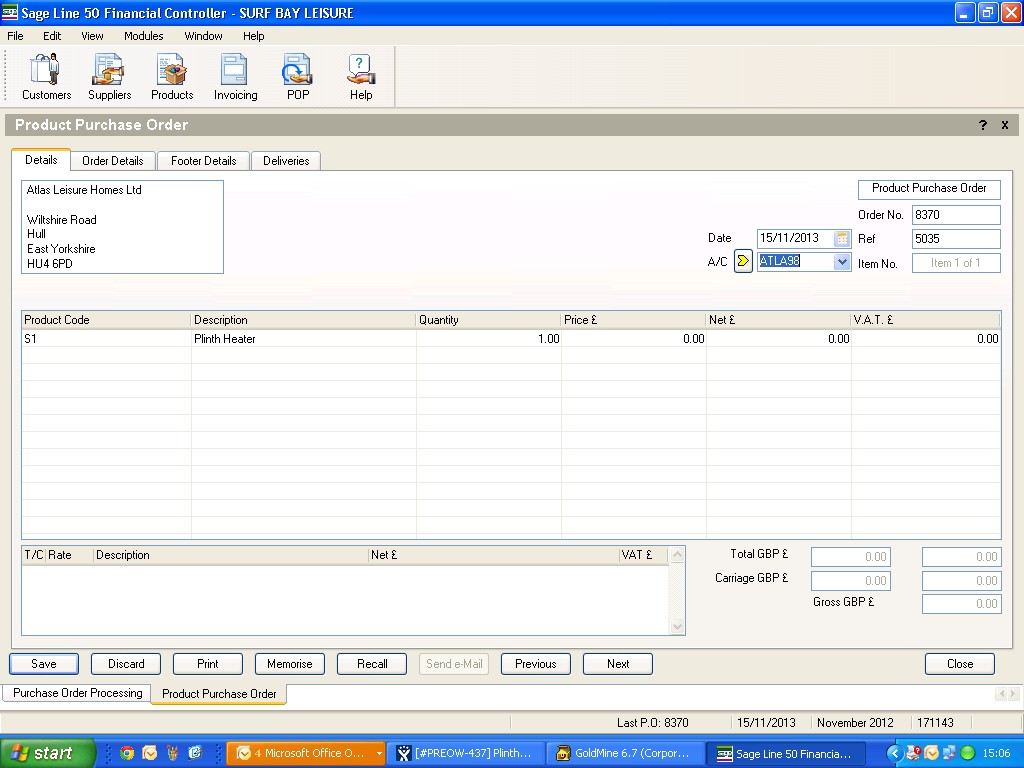Click the Memorise button
This screenshot has width=1024, height=768.
pos(290,664)
